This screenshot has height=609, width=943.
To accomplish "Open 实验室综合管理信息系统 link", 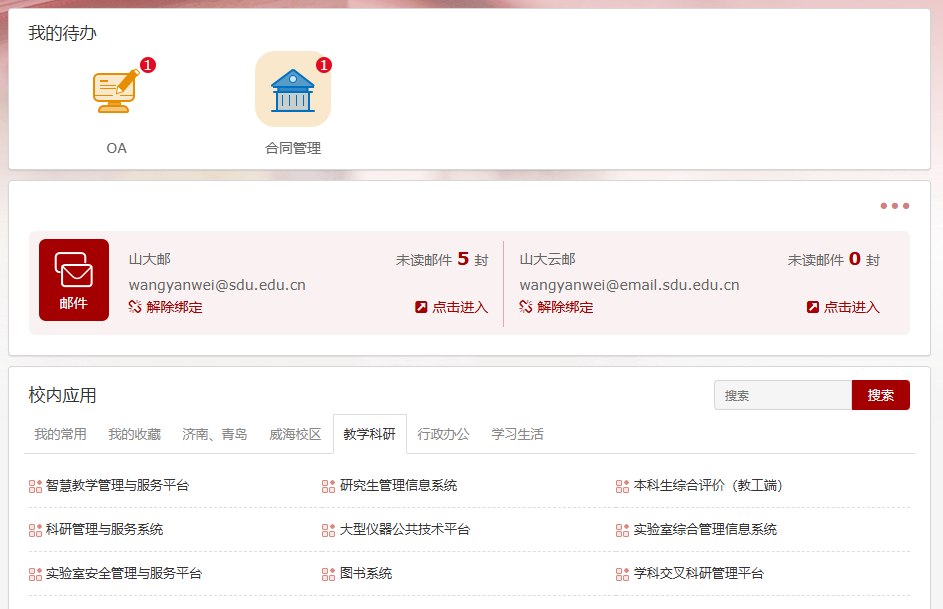I will [x=705, y=530].
